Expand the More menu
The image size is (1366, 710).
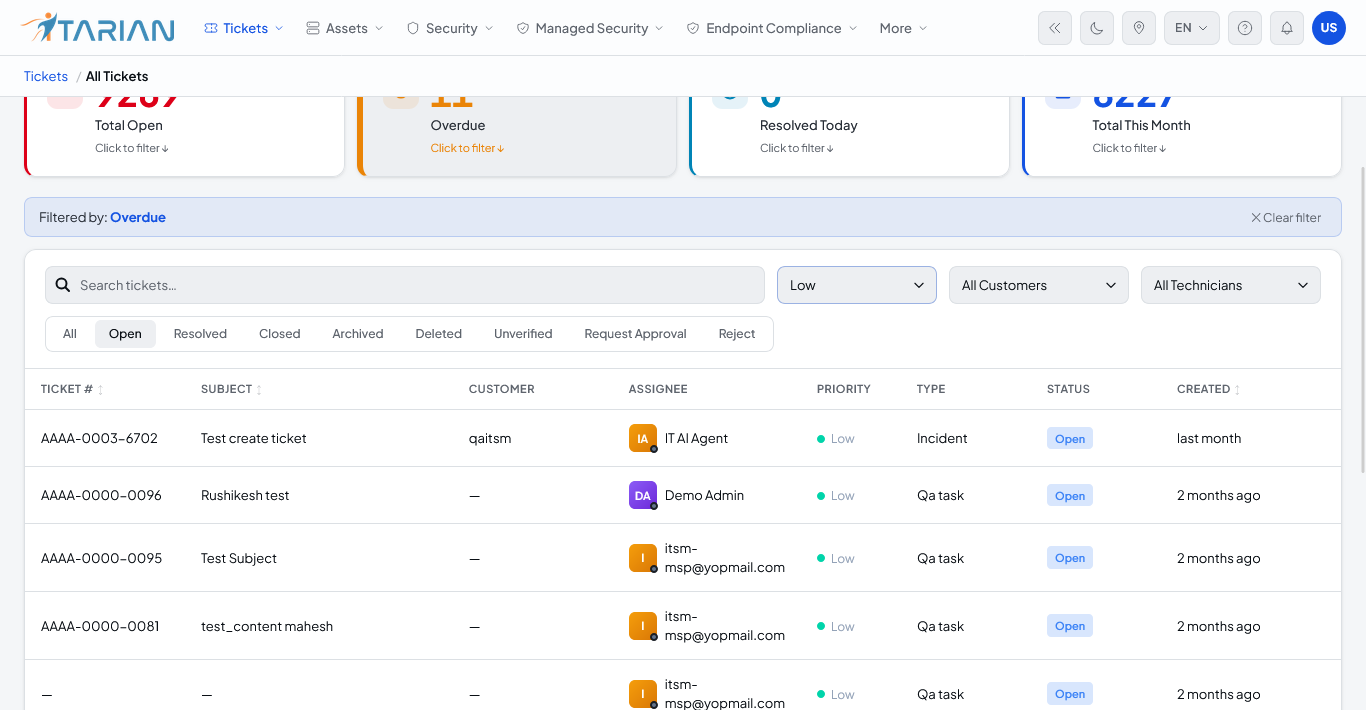pos(903,28)
